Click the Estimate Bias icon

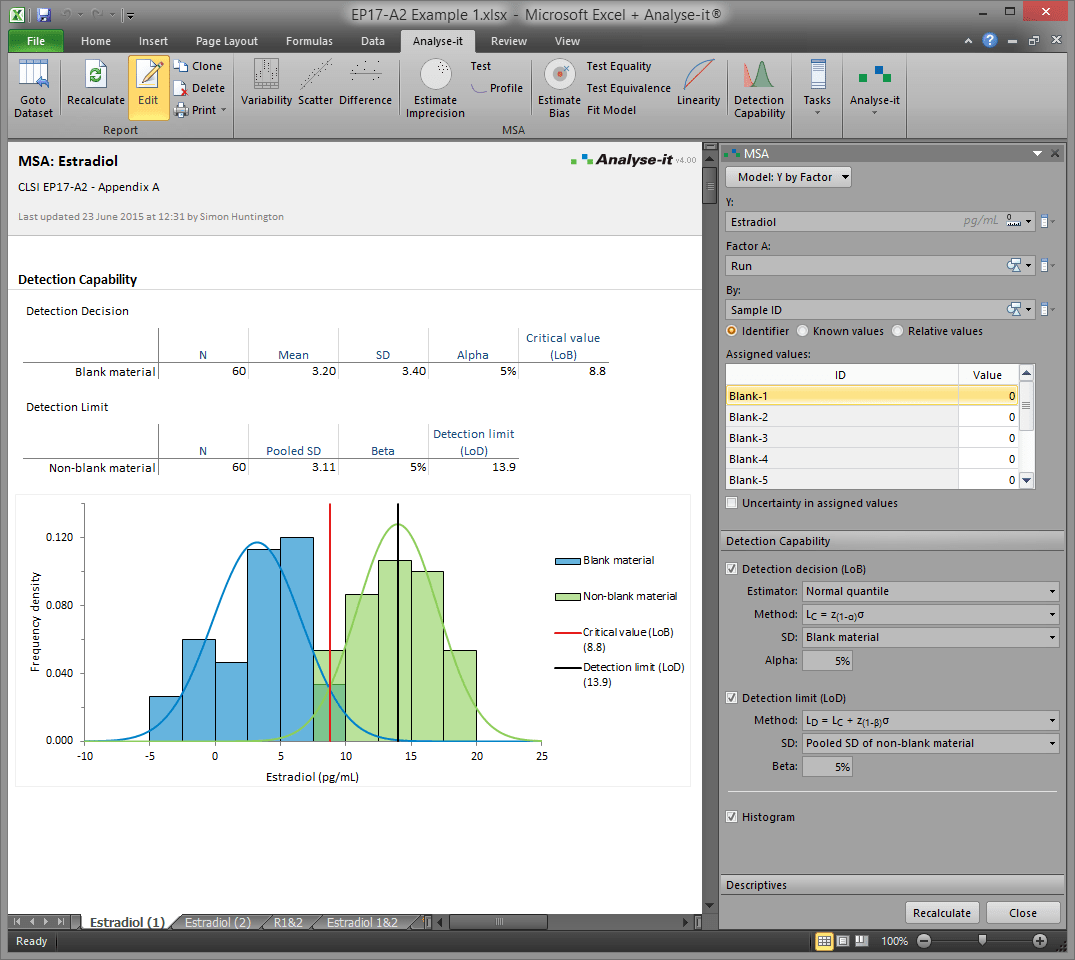[559, 88]
